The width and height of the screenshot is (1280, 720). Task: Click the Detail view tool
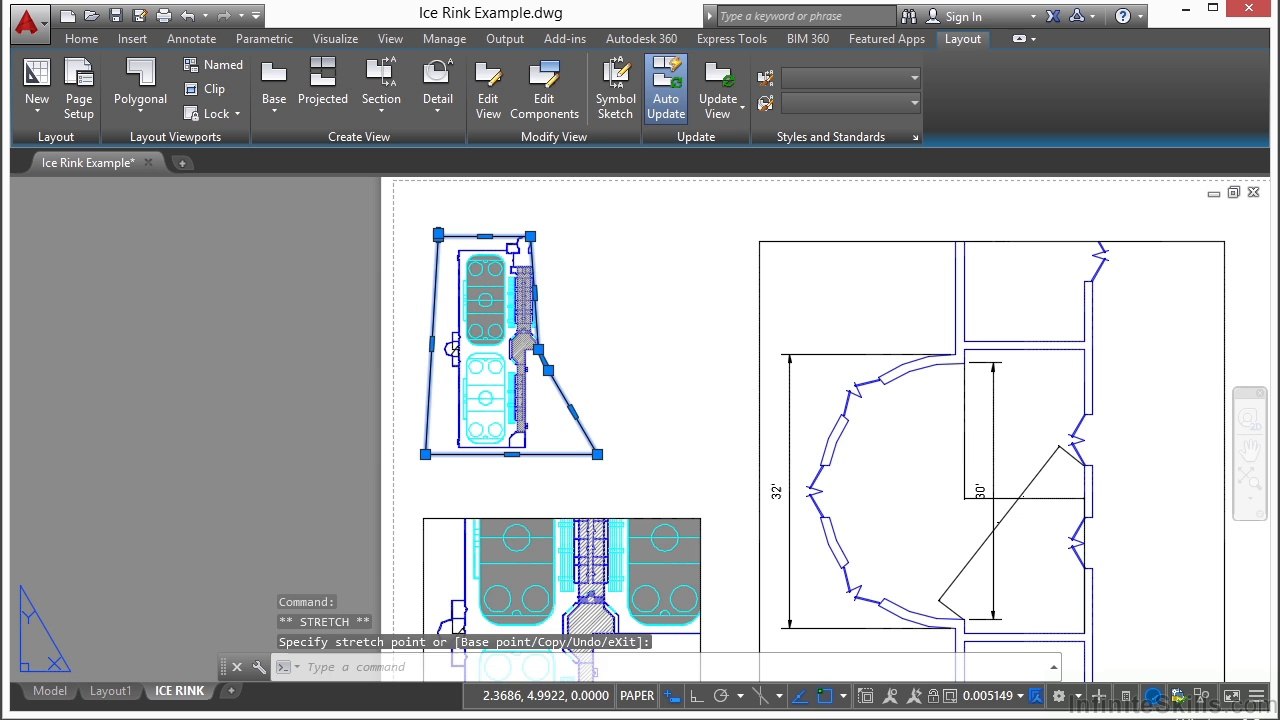tap(438, 86)
